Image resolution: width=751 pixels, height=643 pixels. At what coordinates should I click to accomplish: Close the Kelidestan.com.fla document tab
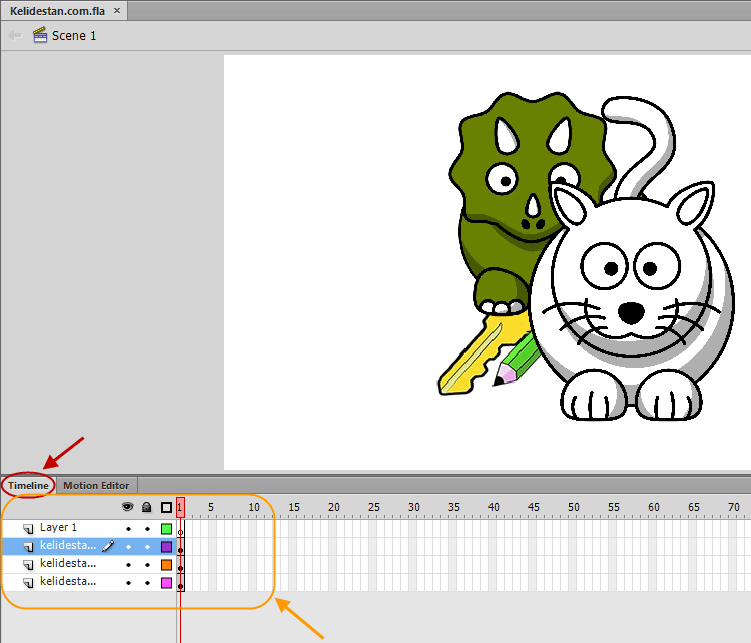click(117, 11)
